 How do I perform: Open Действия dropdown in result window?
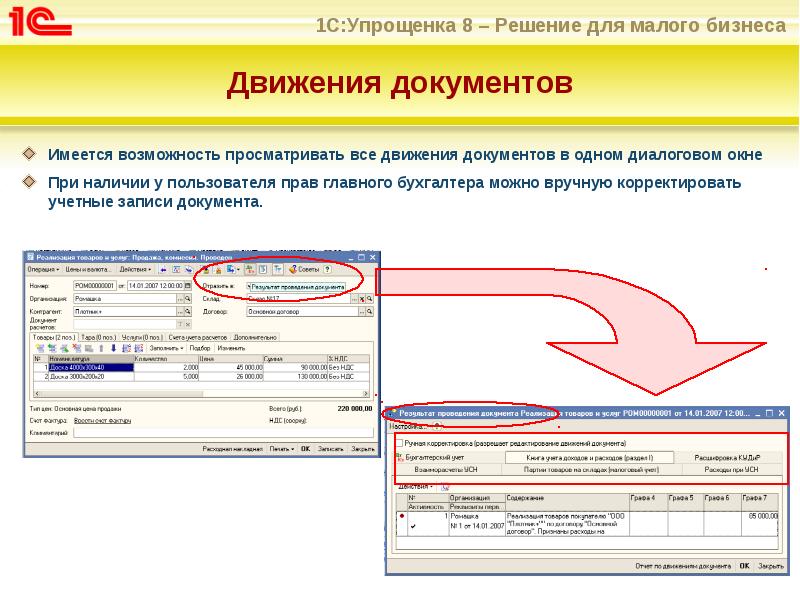[x=415, y=487]
